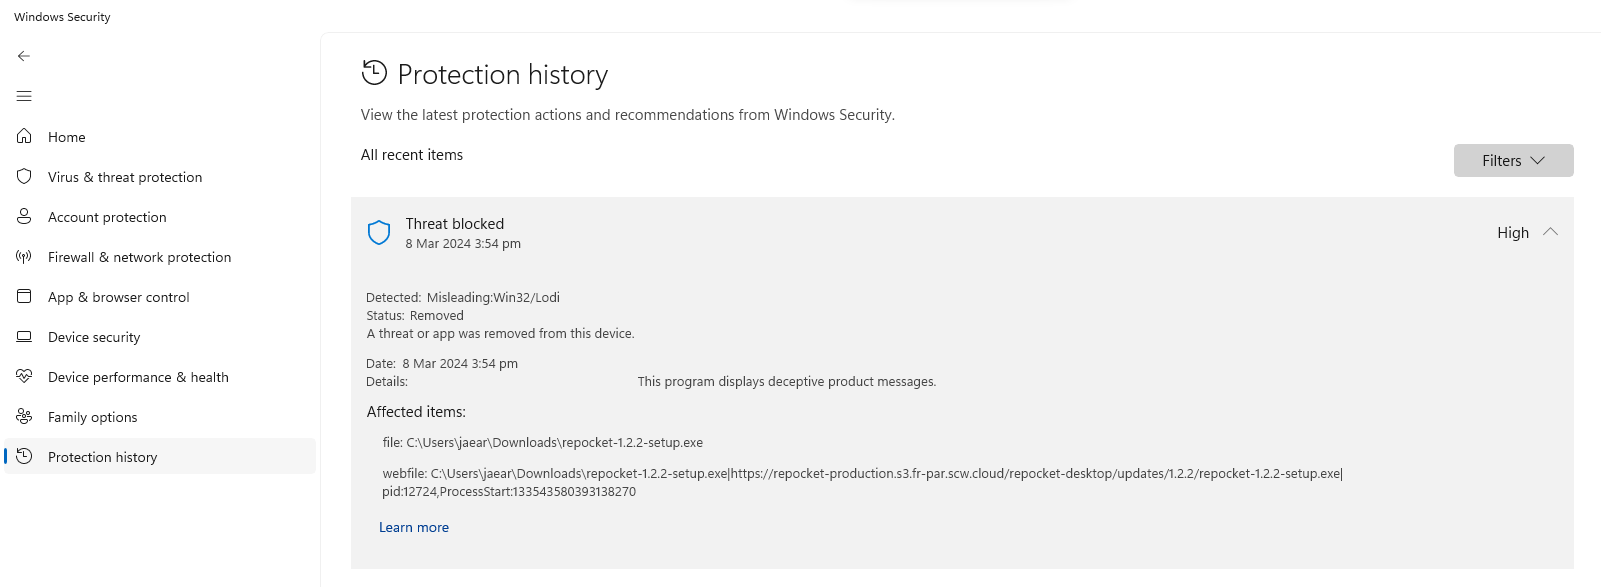Screen dimensions: 1601x587
Task: Click the repocket-1.2.2-setup.exe file path line
Action: tap(543, 443)
